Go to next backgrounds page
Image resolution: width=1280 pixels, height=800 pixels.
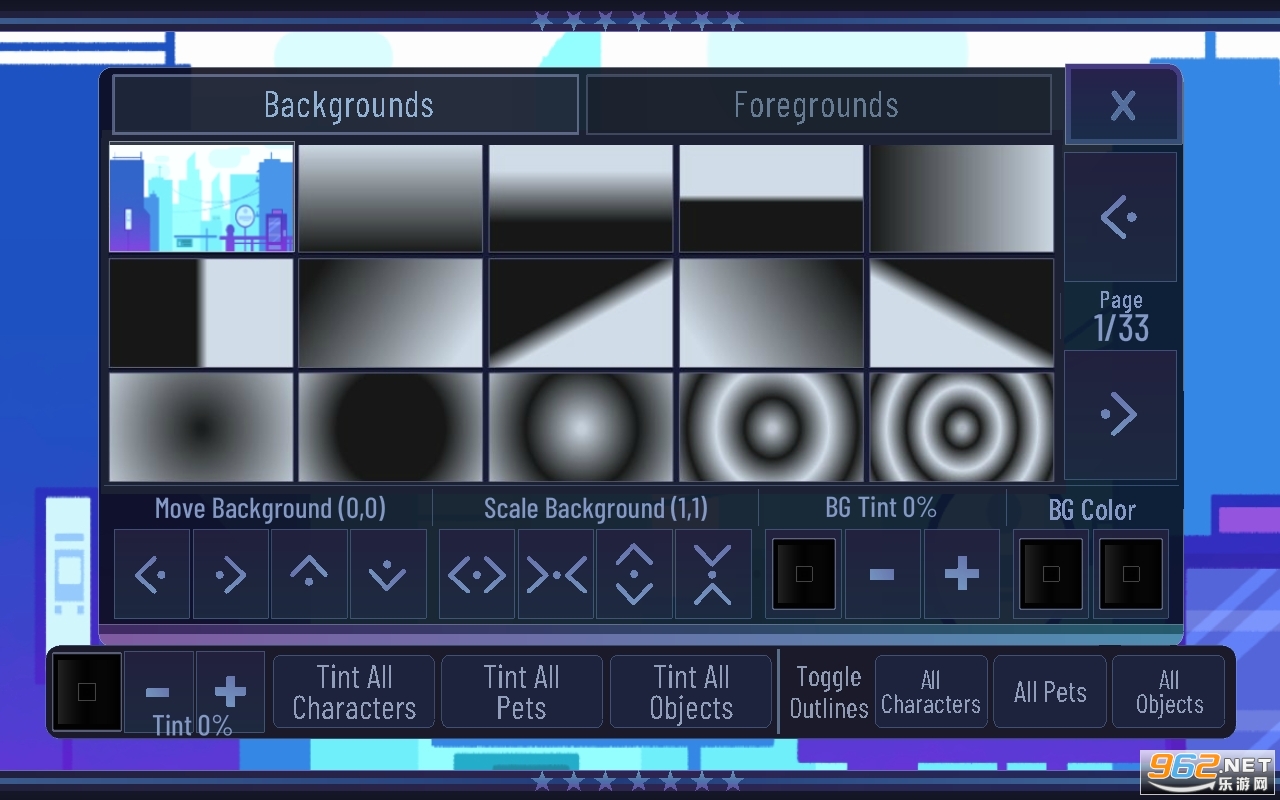click(1120, 415)
